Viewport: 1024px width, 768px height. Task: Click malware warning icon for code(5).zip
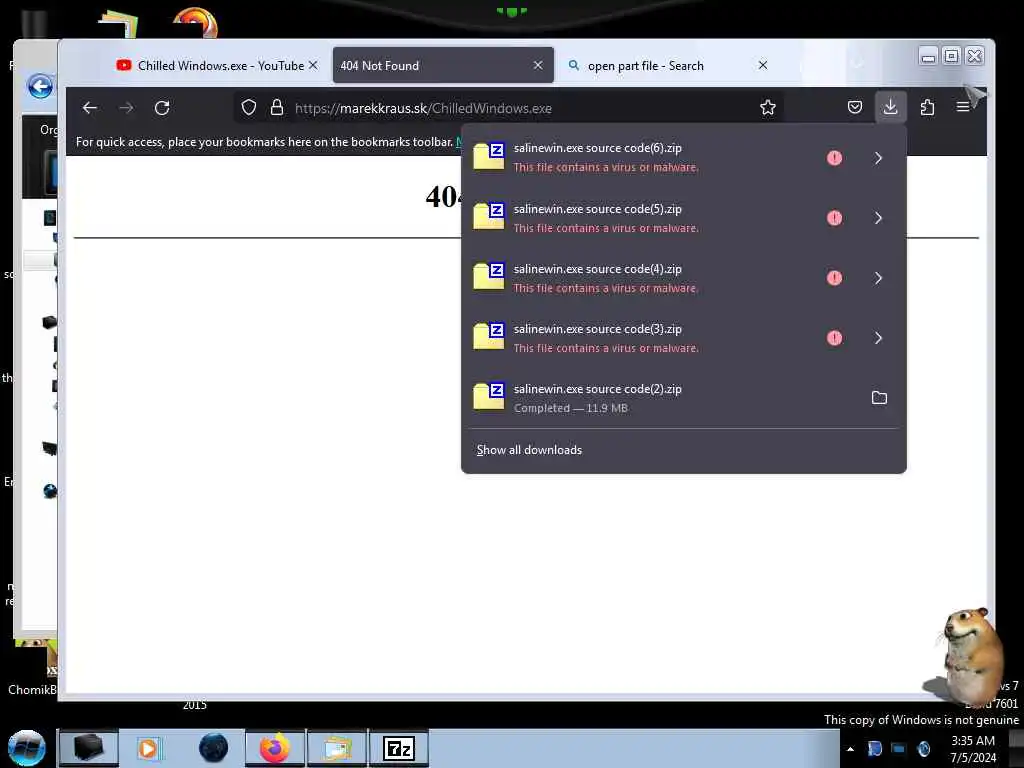pyautogui.click(x=835, y=218)
